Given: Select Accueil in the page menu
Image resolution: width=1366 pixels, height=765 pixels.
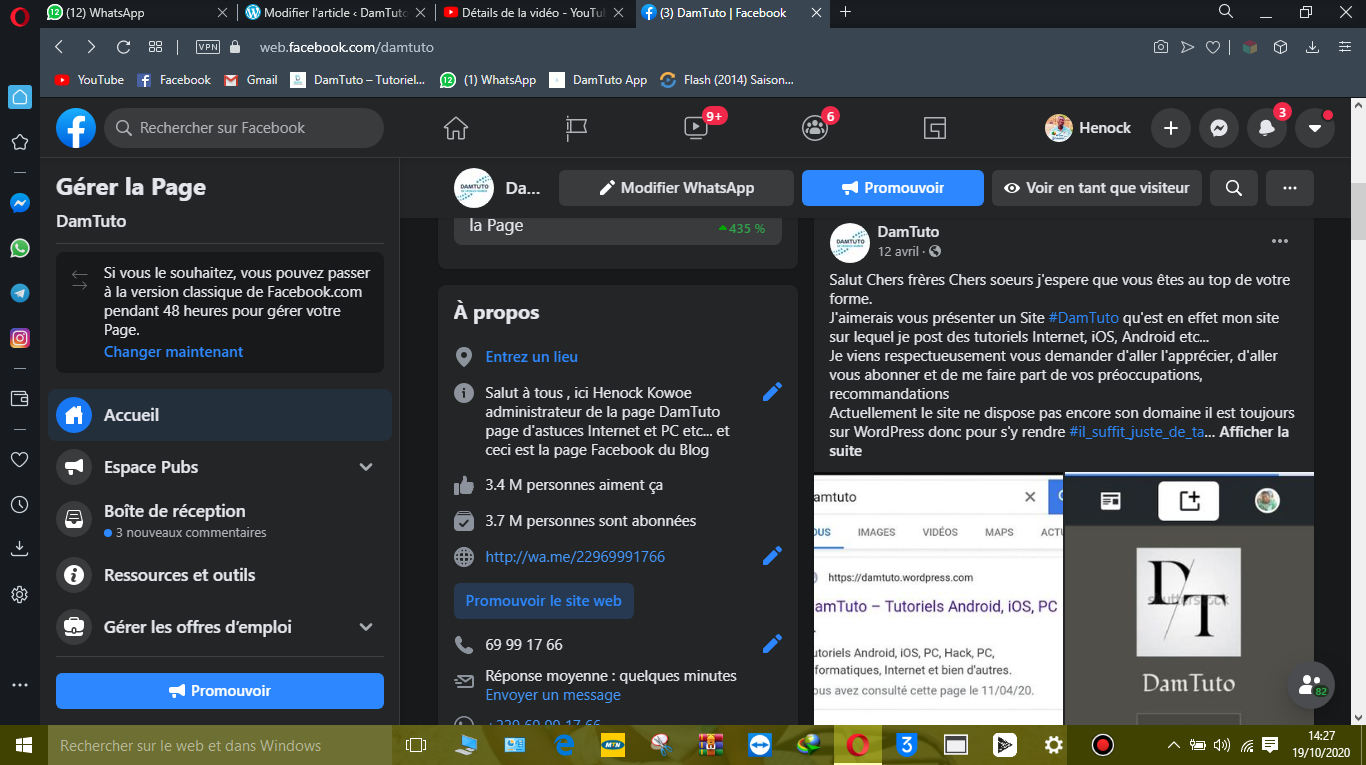Looking at the screenshot, I should (220, 415).
